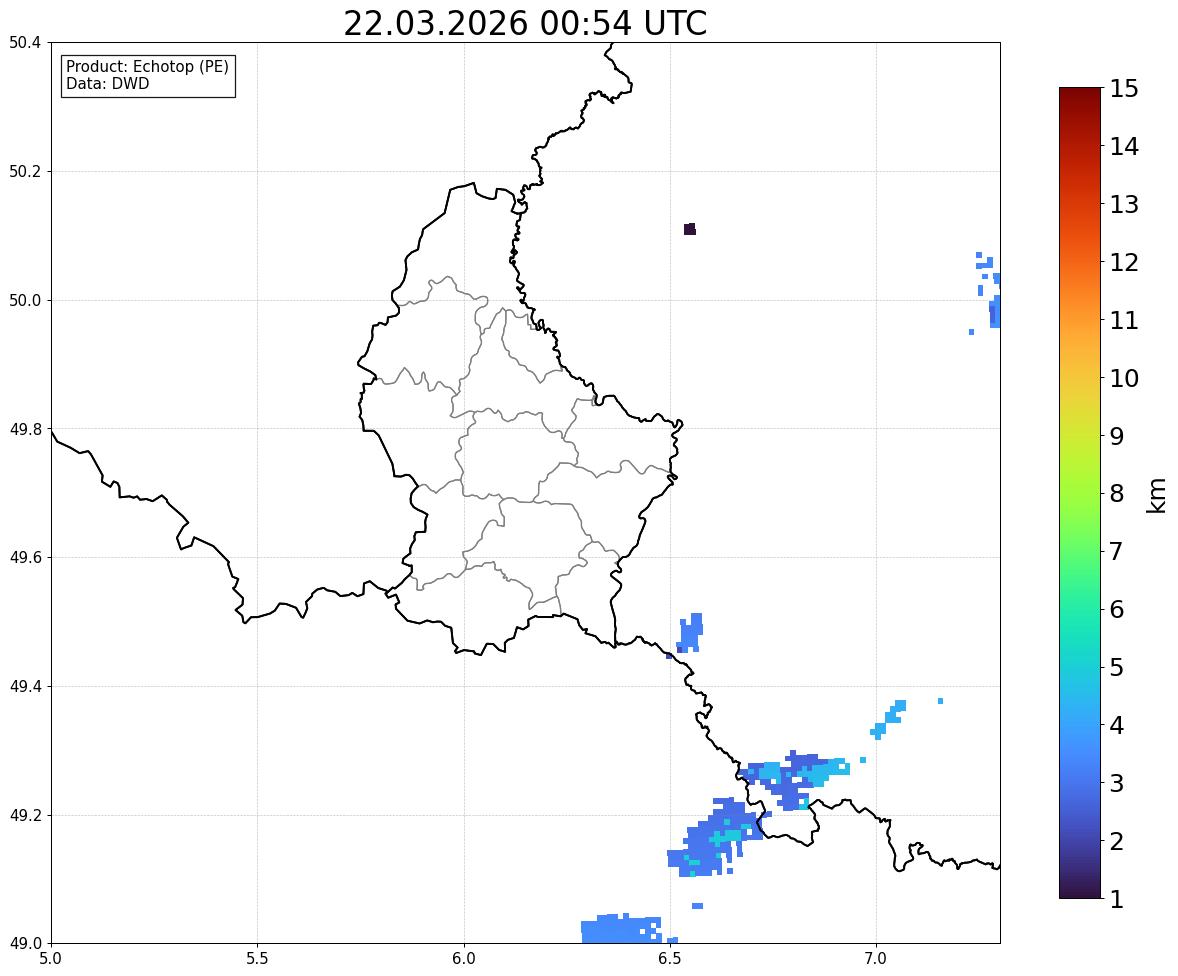Click the title '22.03.2026 00:54 UTC'
Viewport: 1178px width, 976px height.
tap(525, 23)
